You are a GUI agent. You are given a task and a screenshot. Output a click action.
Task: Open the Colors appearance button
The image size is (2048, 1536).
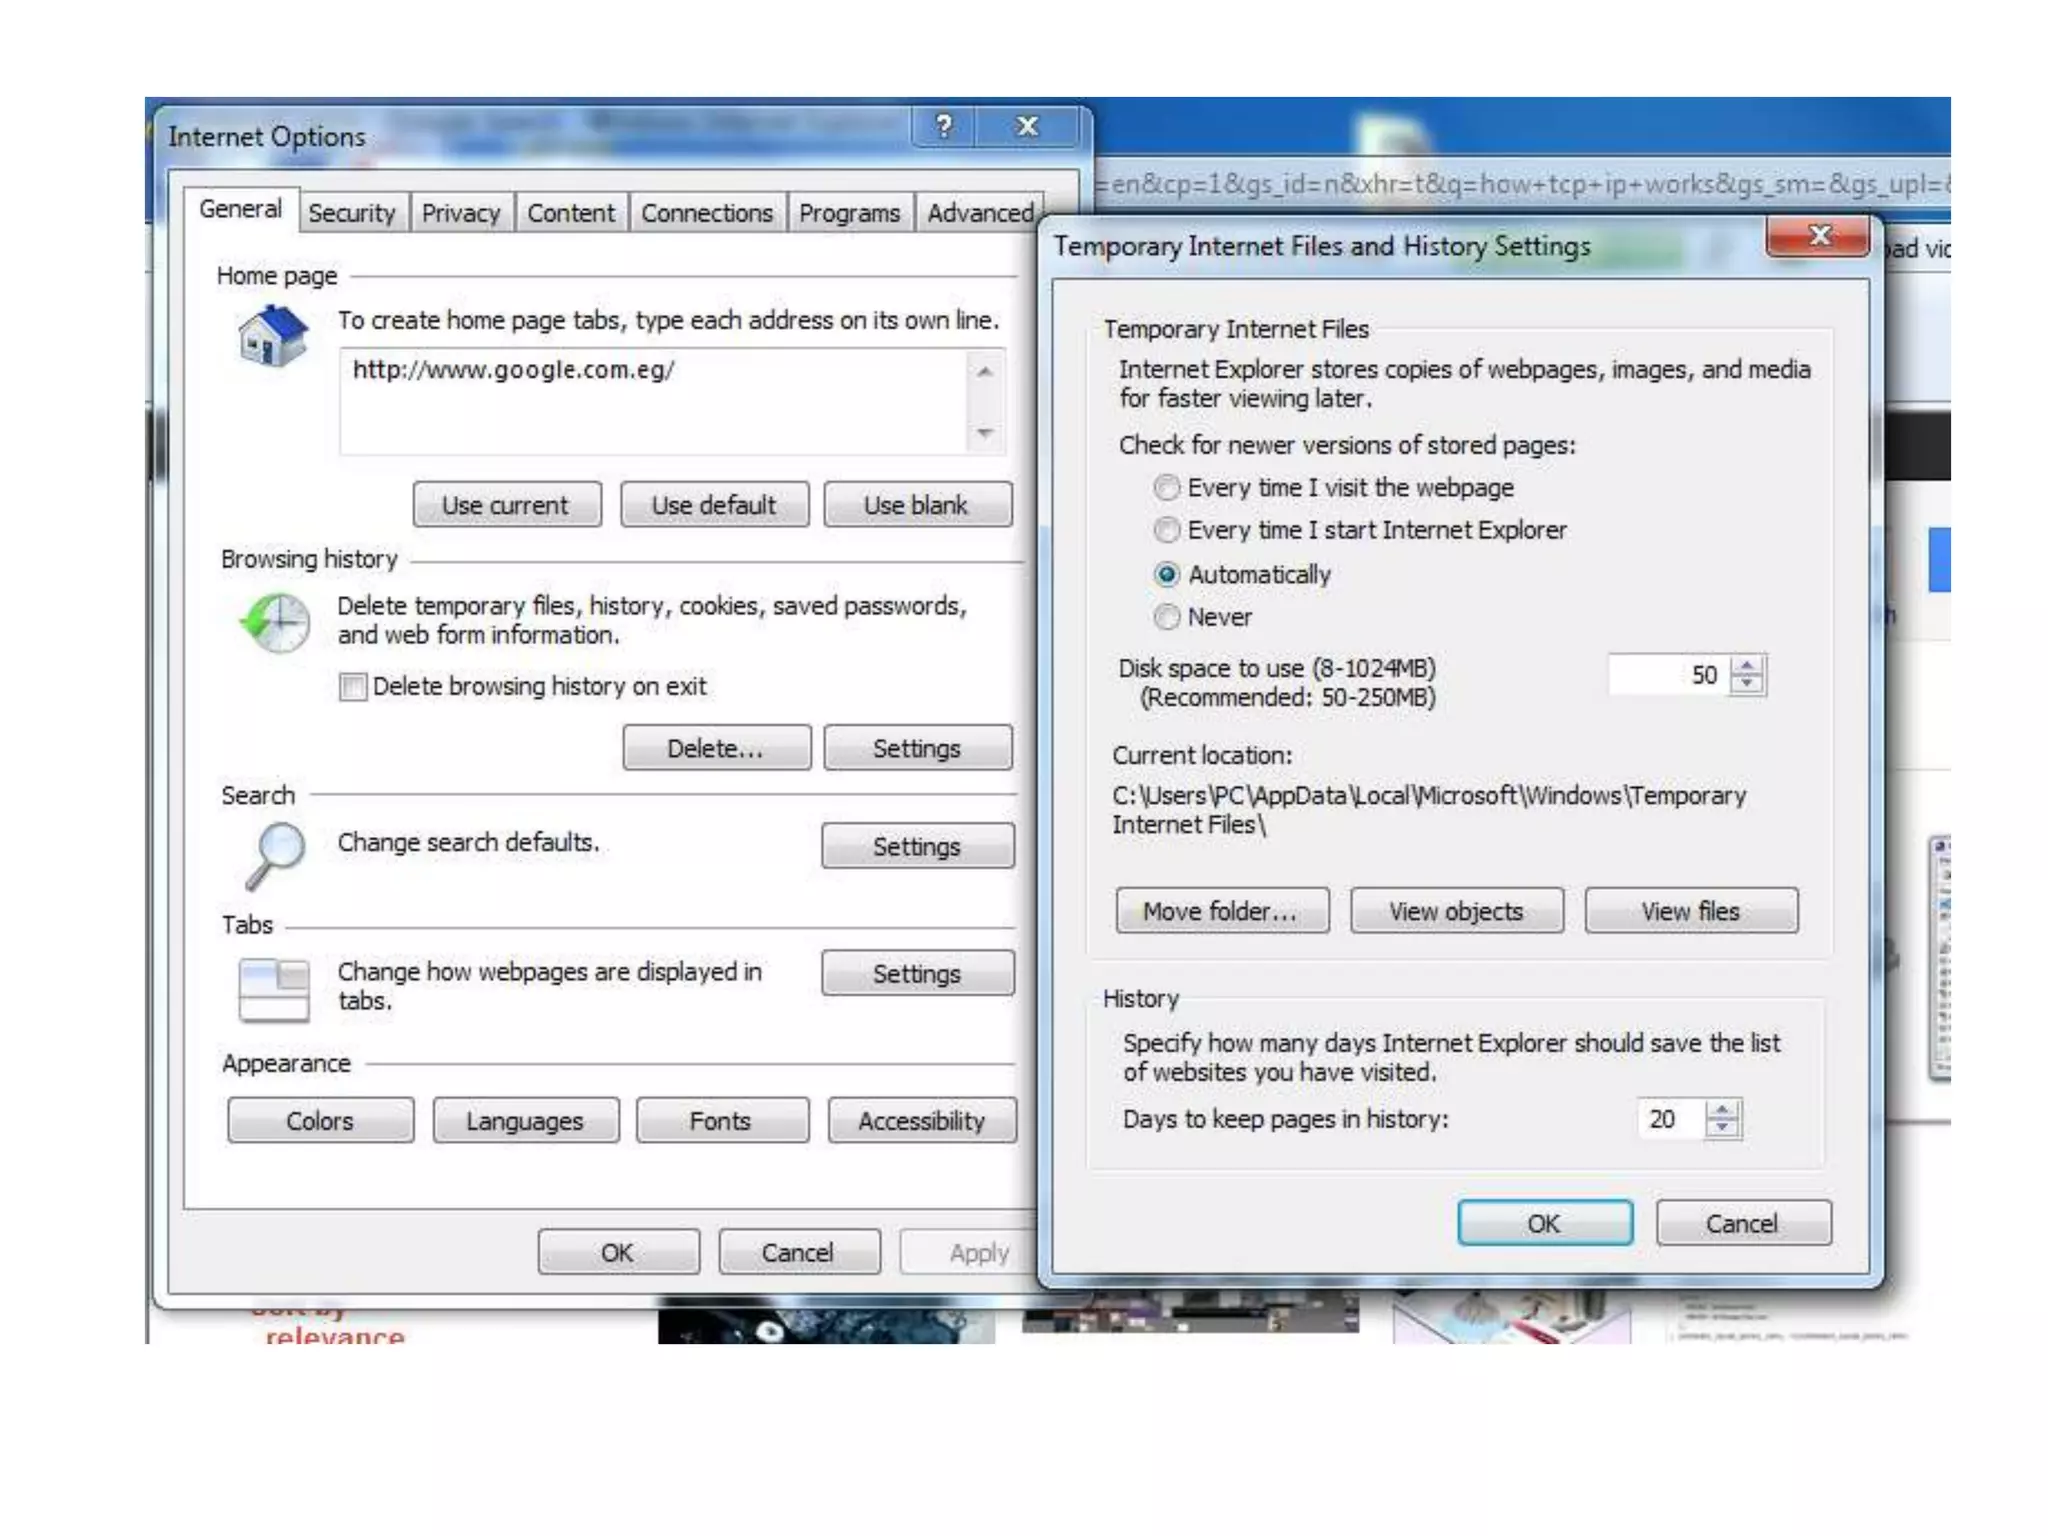click(x=320, y=1121)
